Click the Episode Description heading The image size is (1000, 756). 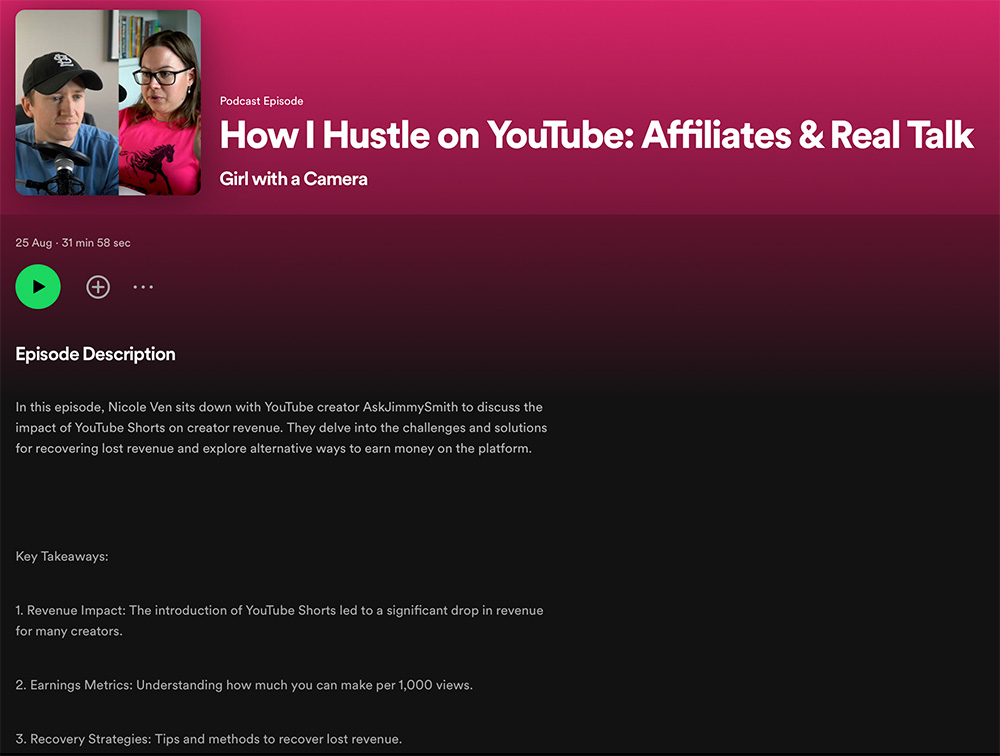(x=96, y=354)
